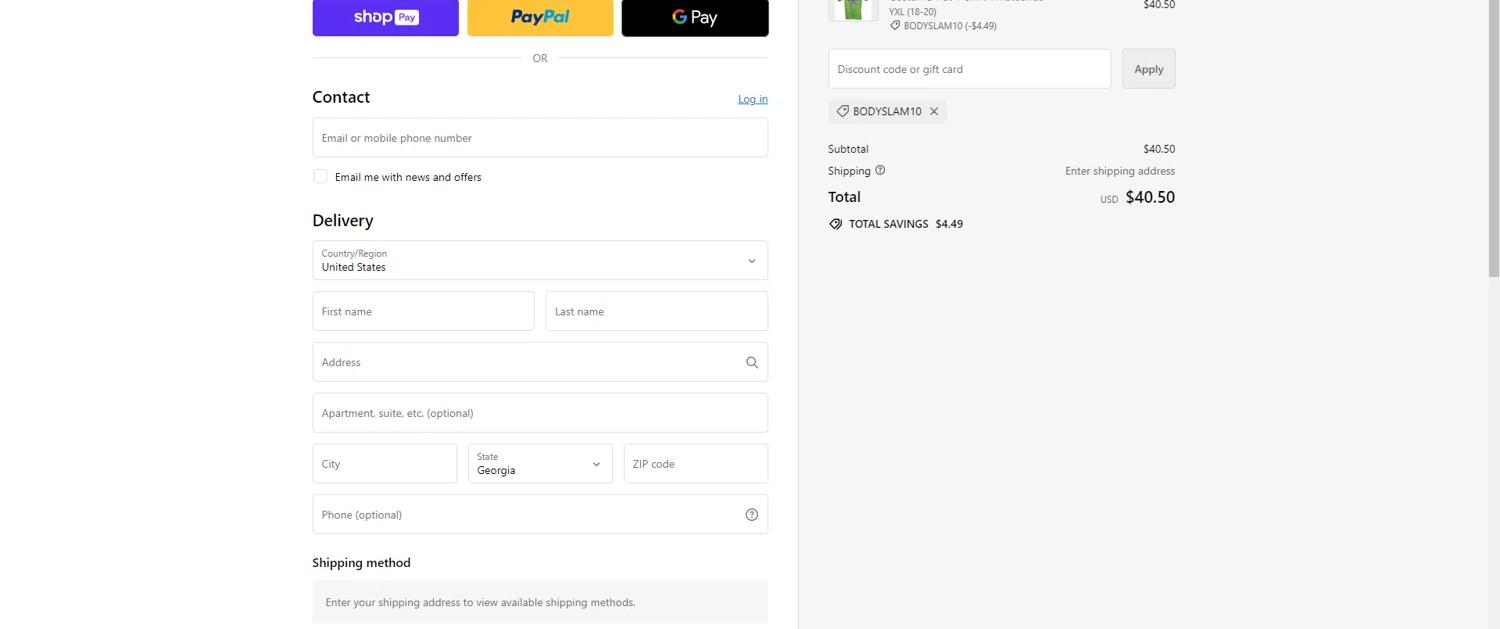Click the product thumbnail image

click(853, 8)
